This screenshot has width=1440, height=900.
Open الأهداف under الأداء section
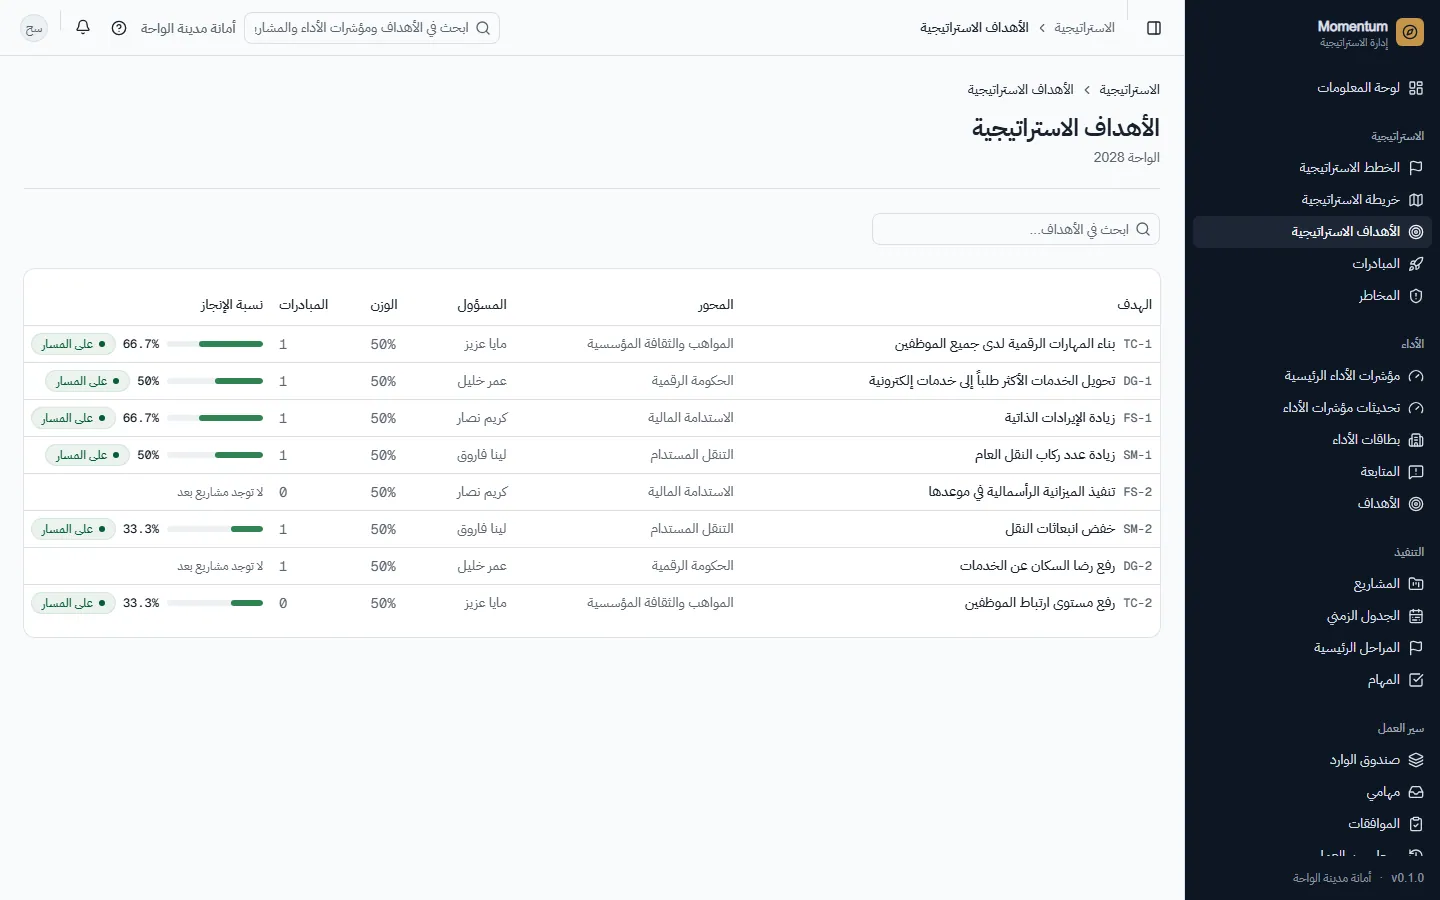tap(1312, 504)
